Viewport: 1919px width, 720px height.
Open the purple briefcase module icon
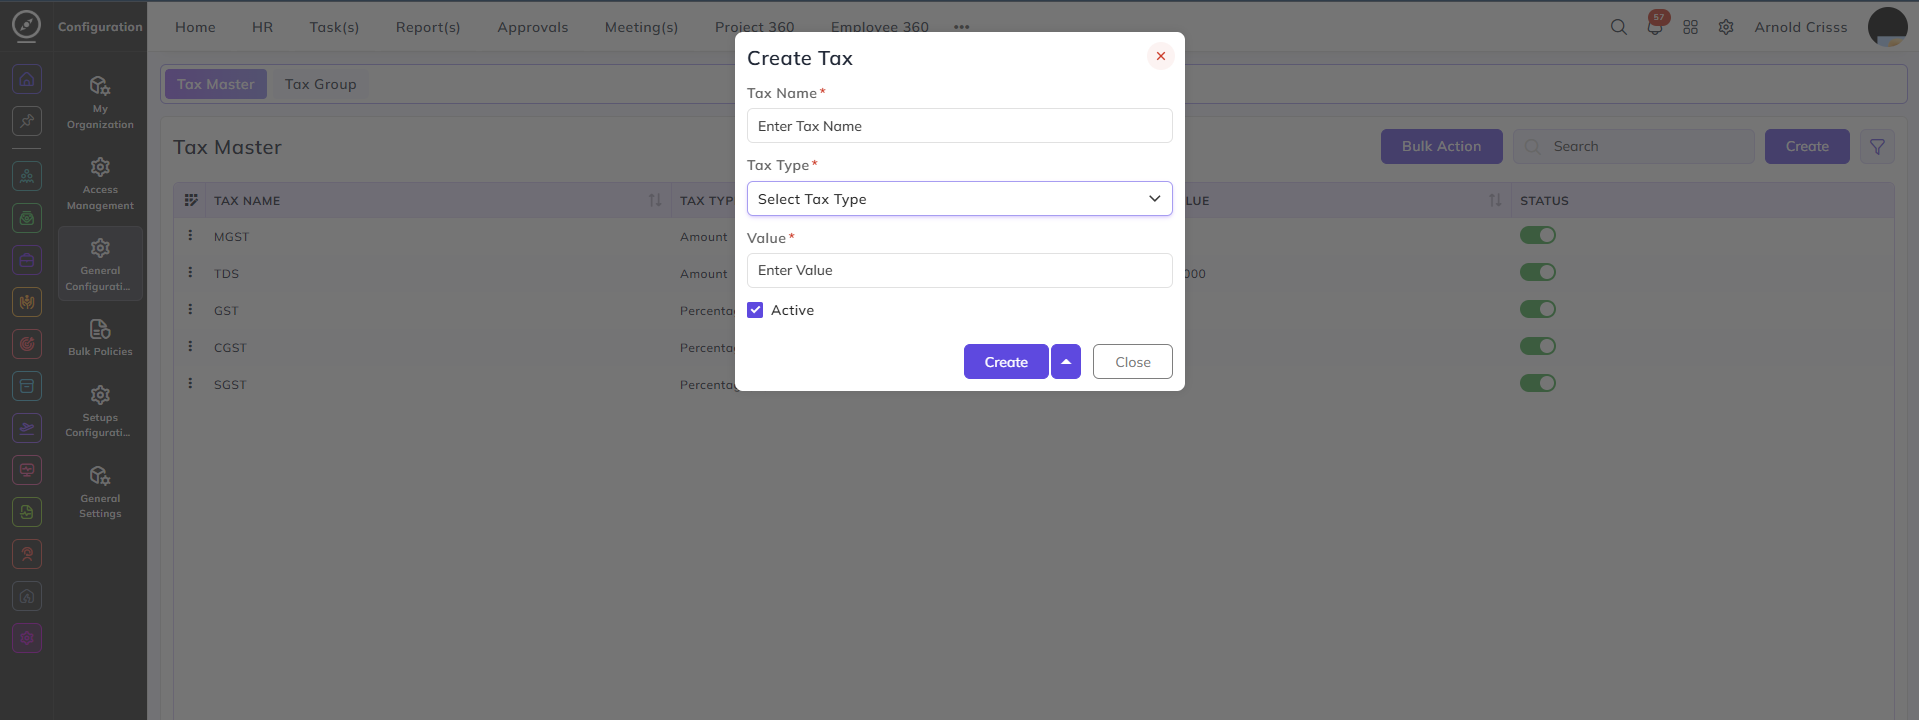click(x=27, y=260)
